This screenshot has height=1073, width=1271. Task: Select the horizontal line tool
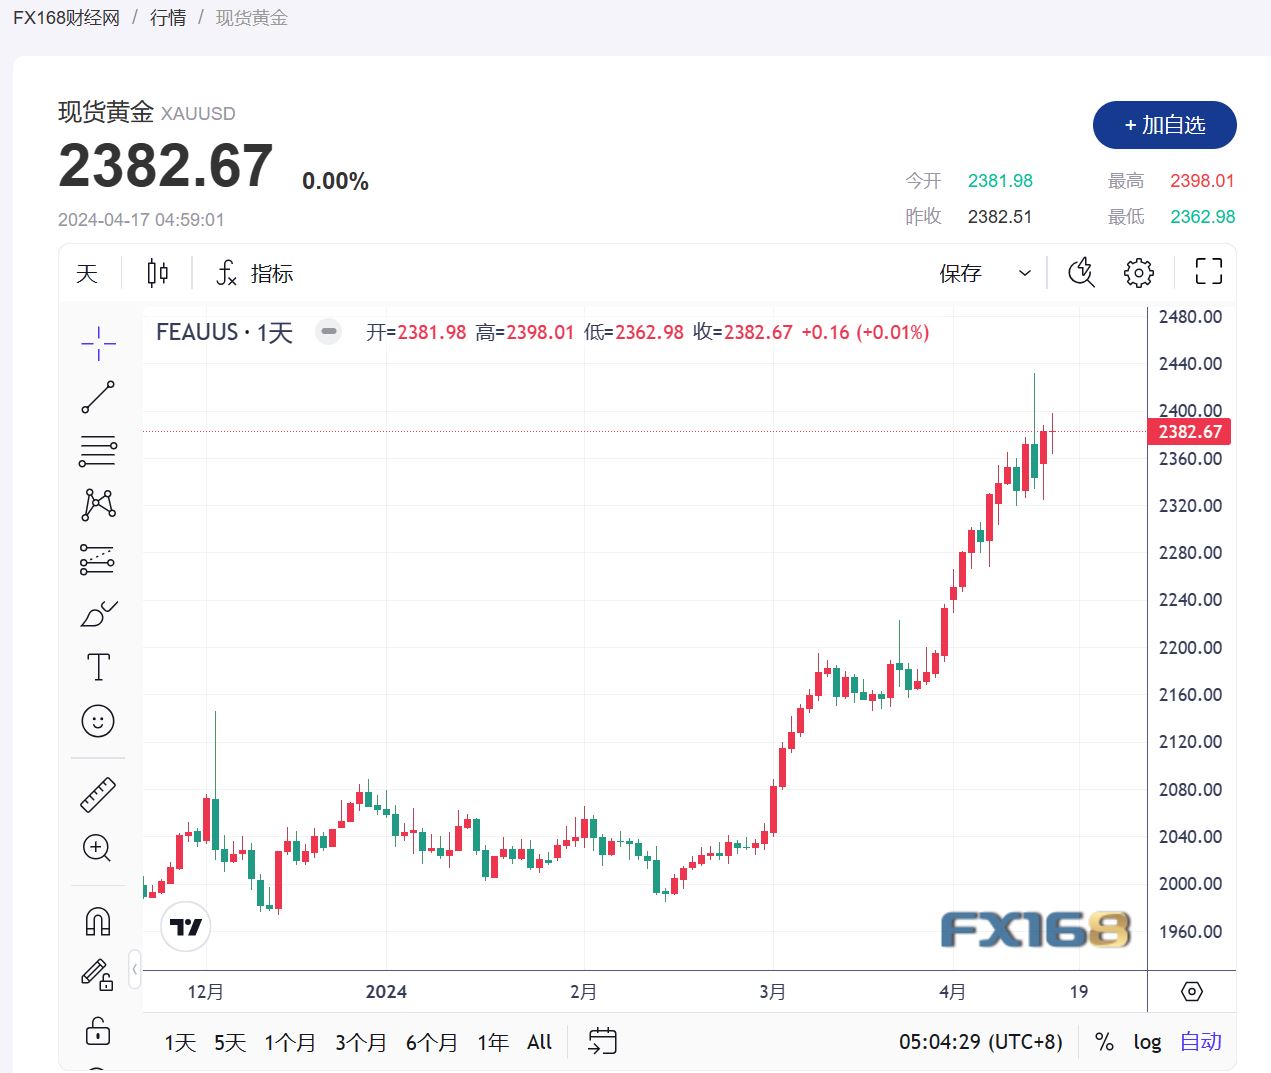97,450
